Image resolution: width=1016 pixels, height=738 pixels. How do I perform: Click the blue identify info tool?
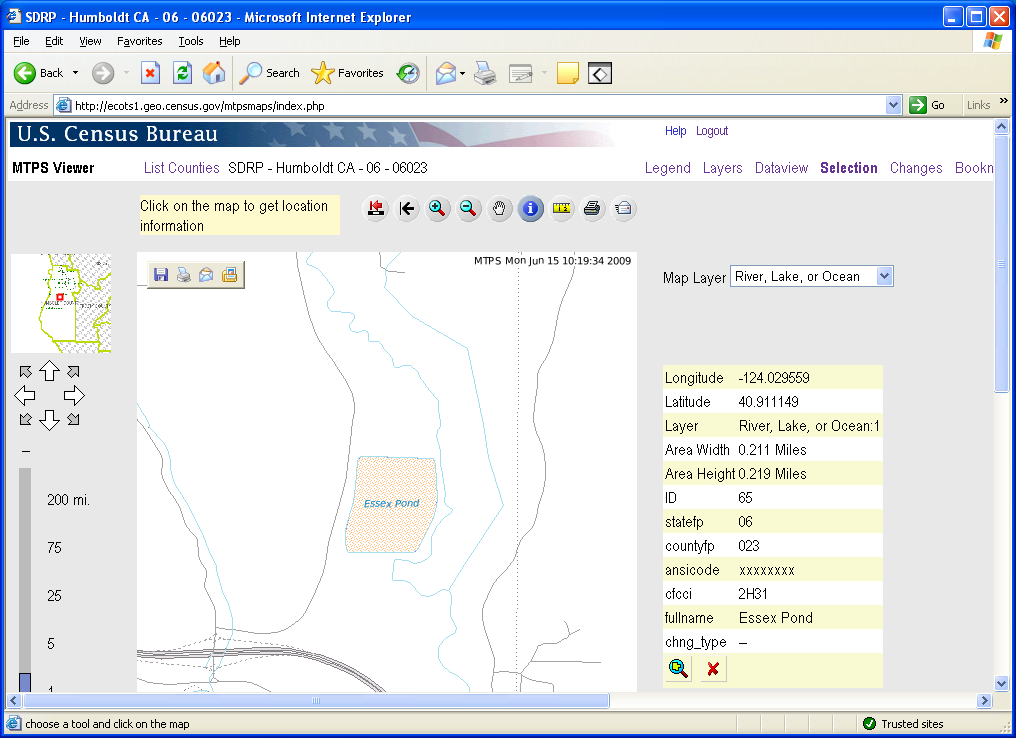tap(531, 208)
